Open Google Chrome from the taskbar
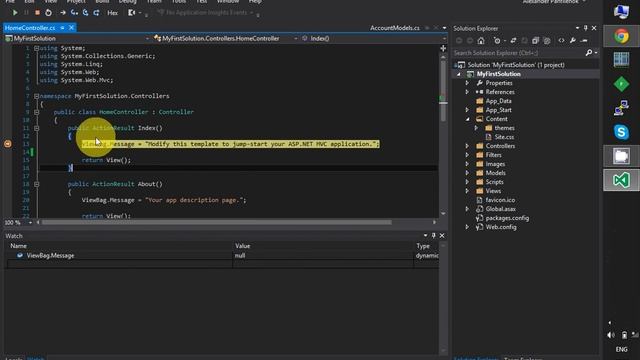Image resolution: width=640 pixels, height=360 pixels. pos(621,36)
